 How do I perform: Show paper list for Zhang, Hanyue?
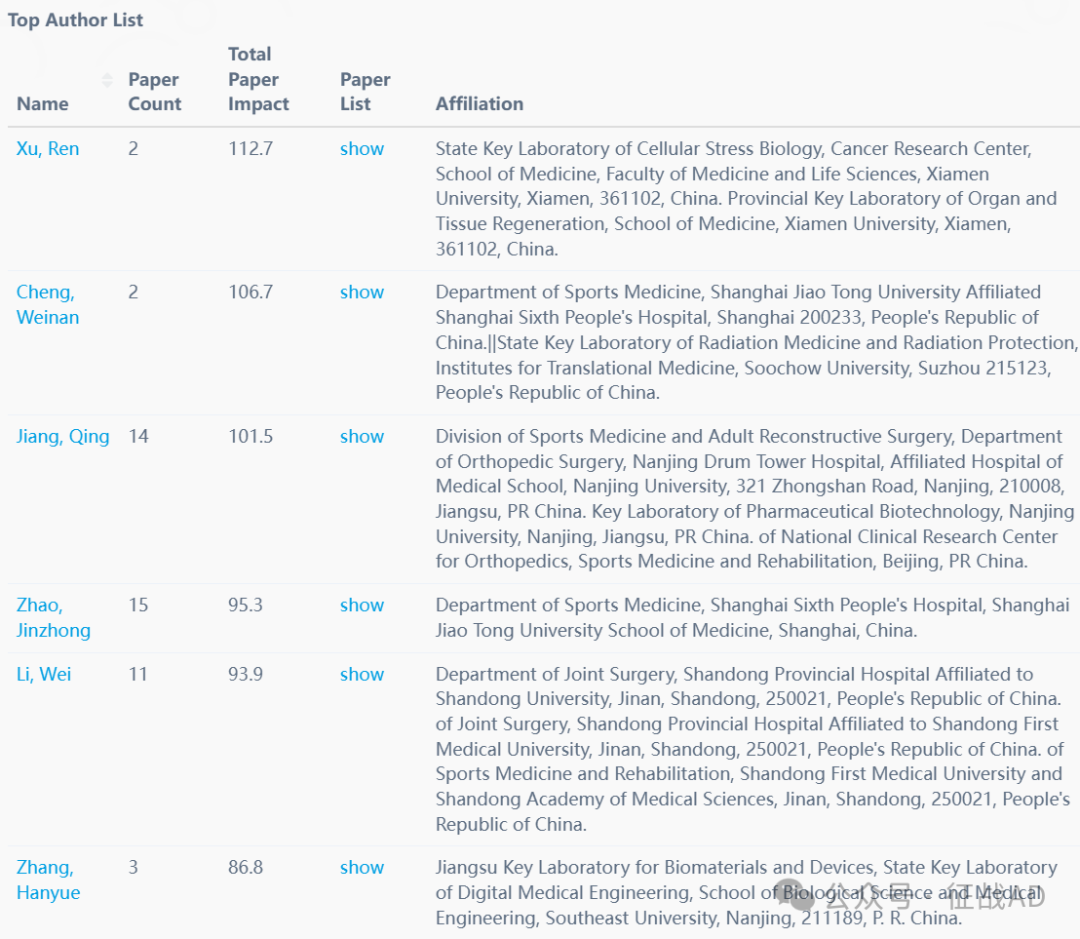point(362,868)
